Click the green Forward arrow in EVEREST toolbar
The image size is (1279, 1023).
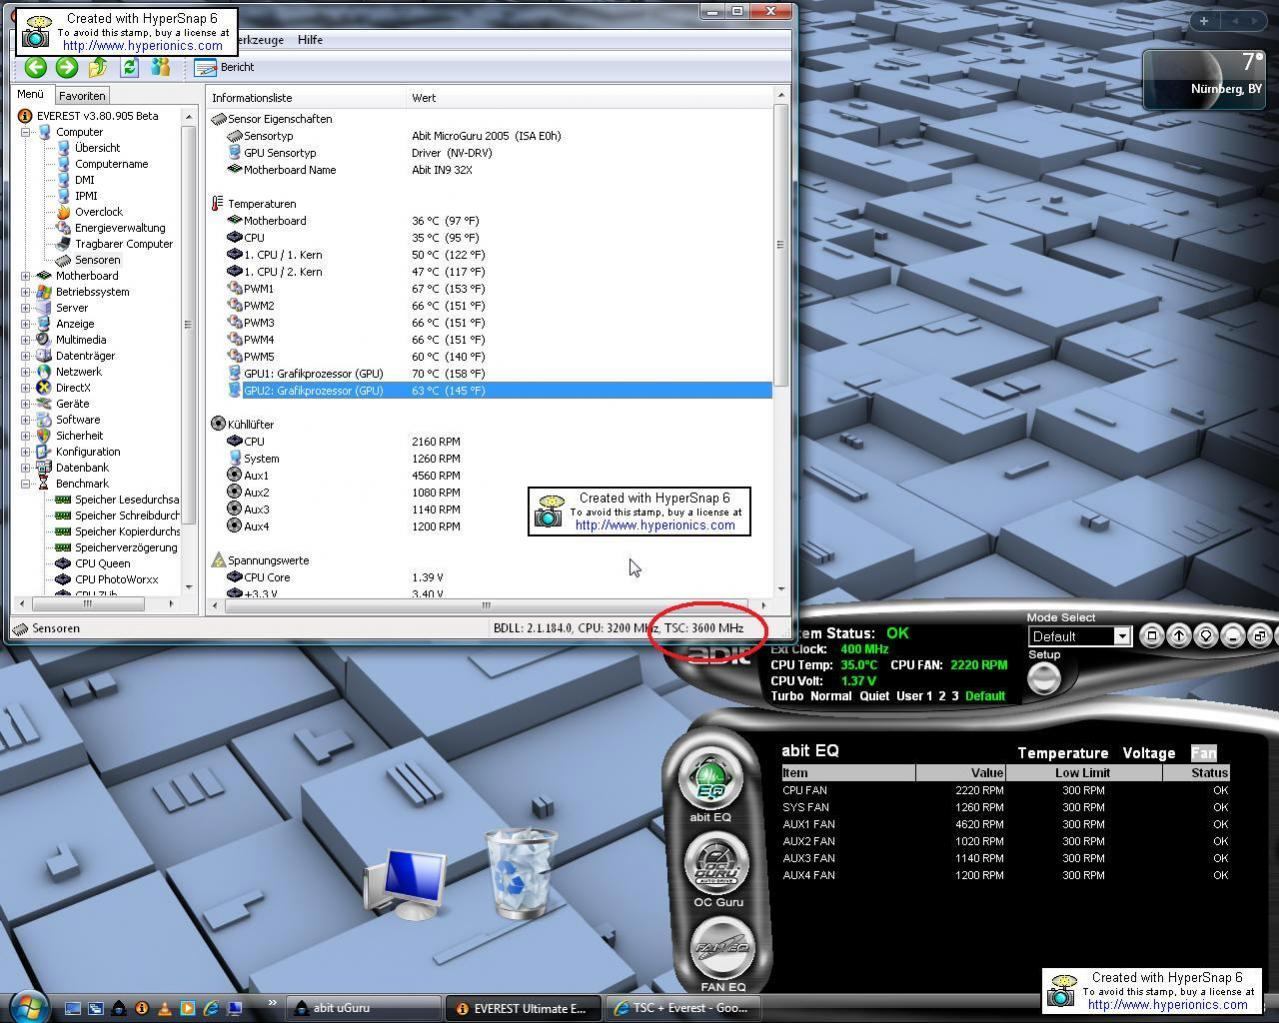tap(67, 67)
